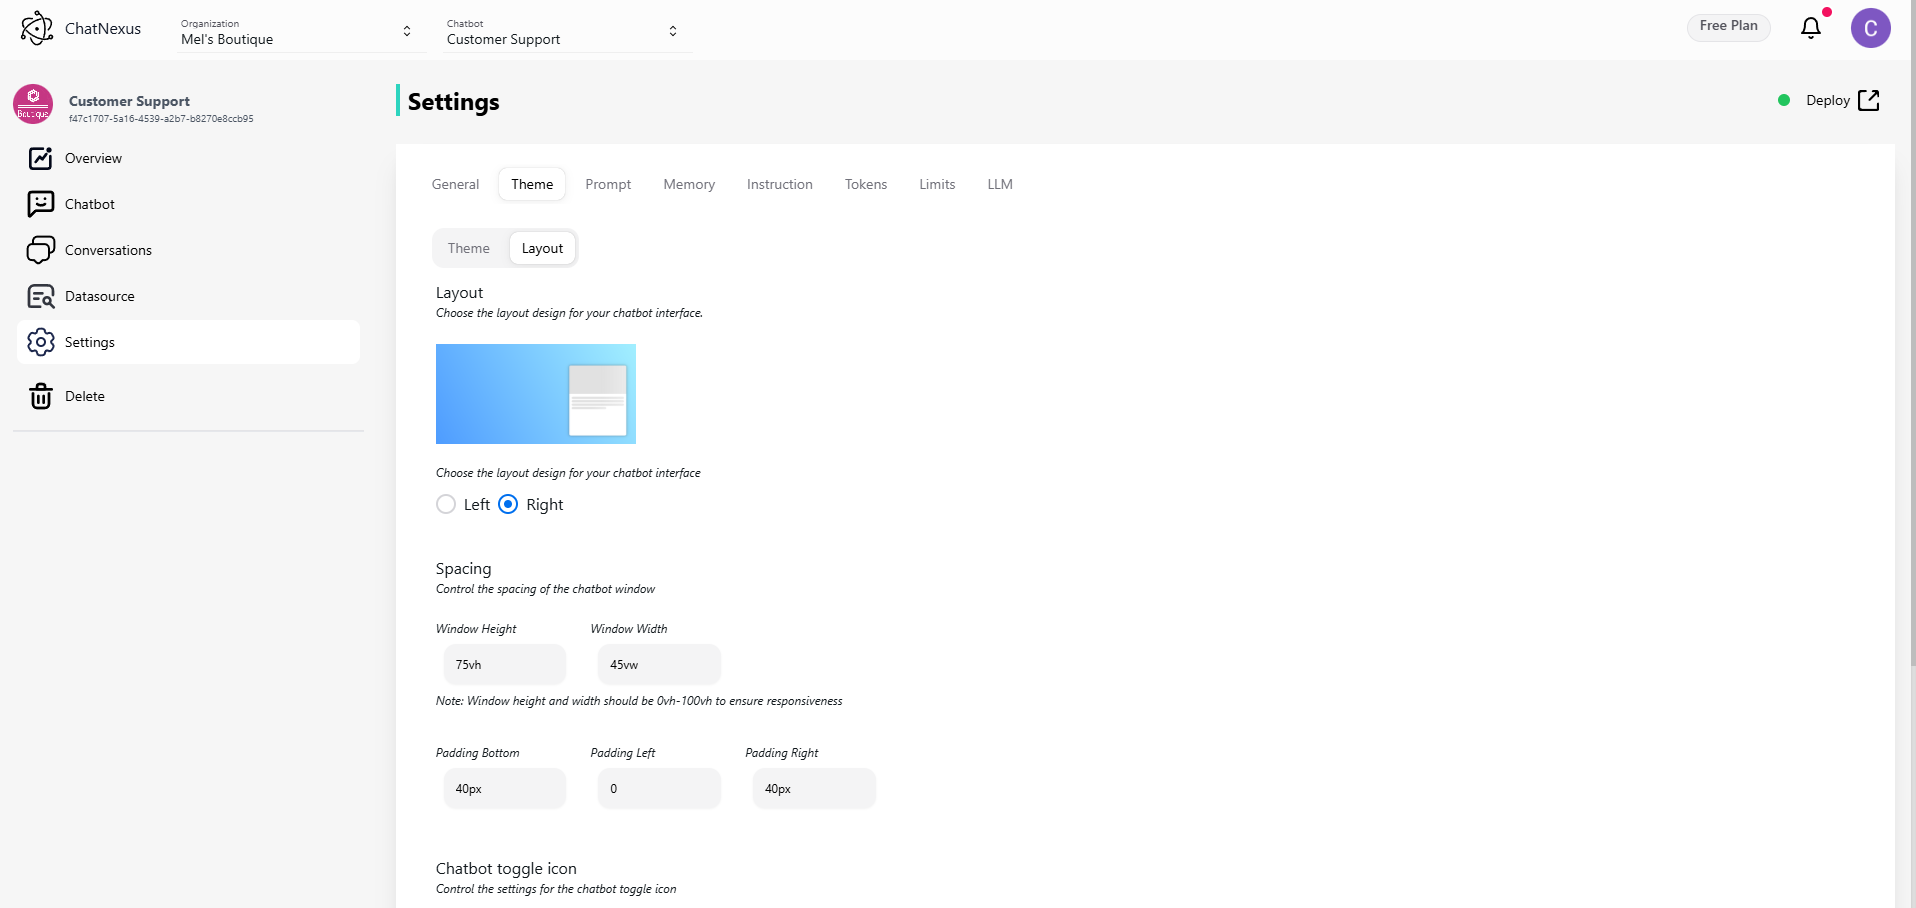The width and height of the screenshot is (1916, 908).
Task: Click the Spacing section heading
Action: point(463,568)
